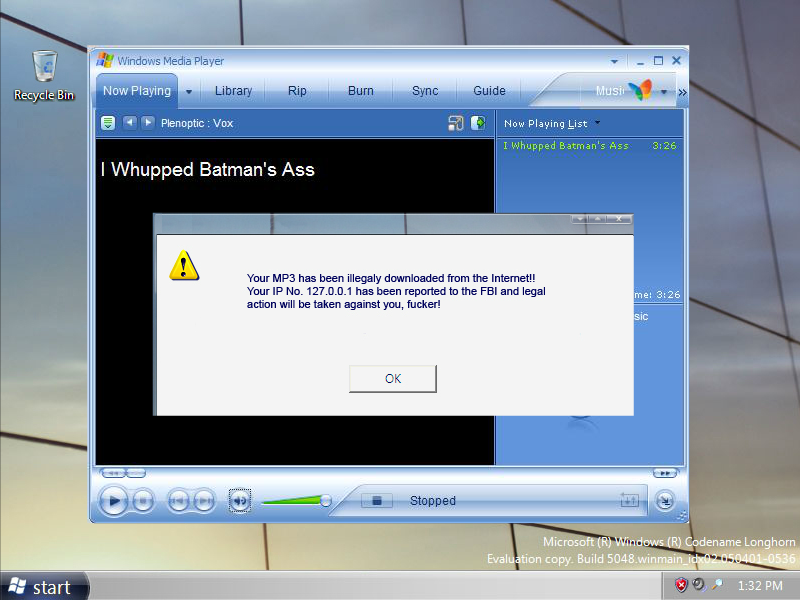Go to the Previous track button
The height and width of the screenshot is (600, 800).
point(179,502)
